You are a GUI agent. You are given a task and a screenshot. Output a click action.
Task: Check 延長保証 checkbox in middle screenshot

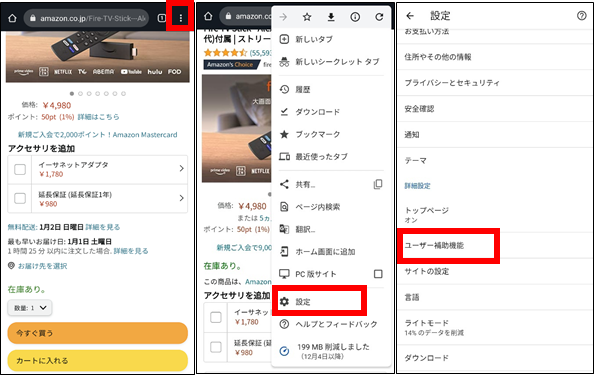(216, 347)
